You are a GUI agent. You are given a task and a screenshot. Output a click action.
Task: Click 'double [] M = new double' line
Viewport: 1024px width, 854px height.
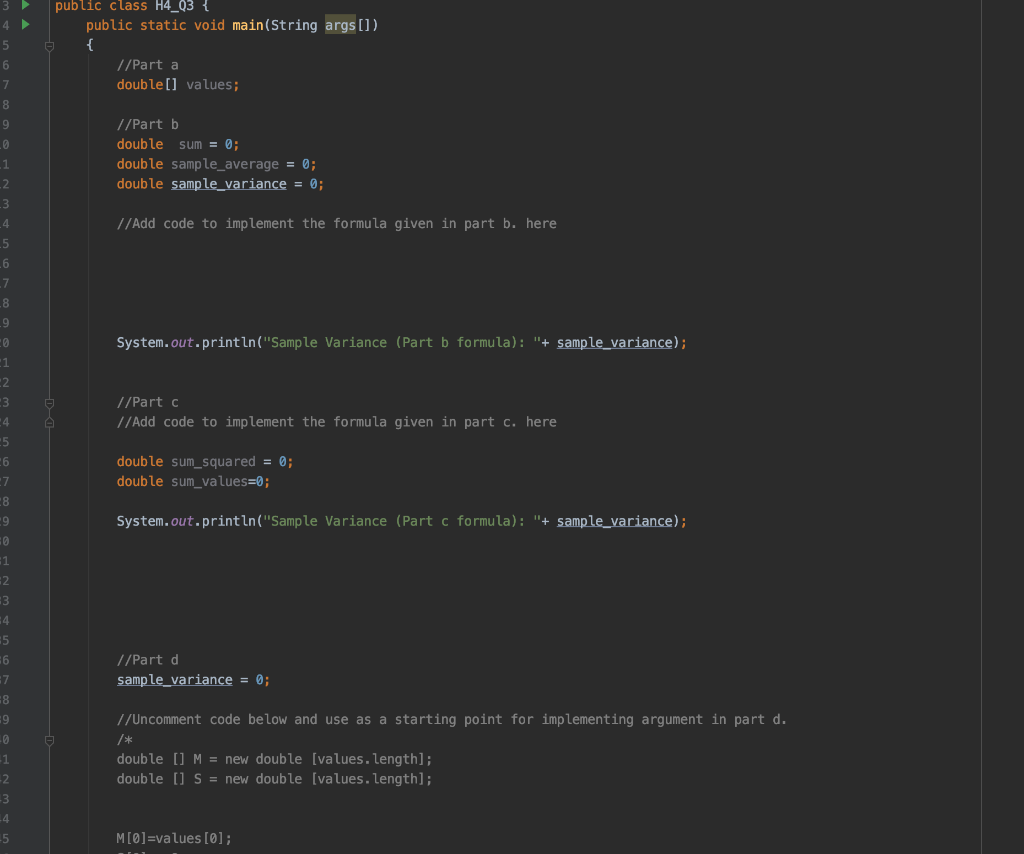(x=274, y=759)
